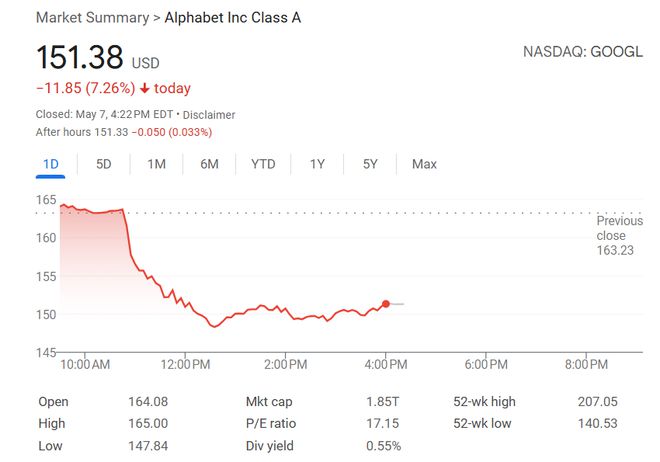Click the 151.38 USD price heading
660x462 pixels.
[x=98, y=58]
